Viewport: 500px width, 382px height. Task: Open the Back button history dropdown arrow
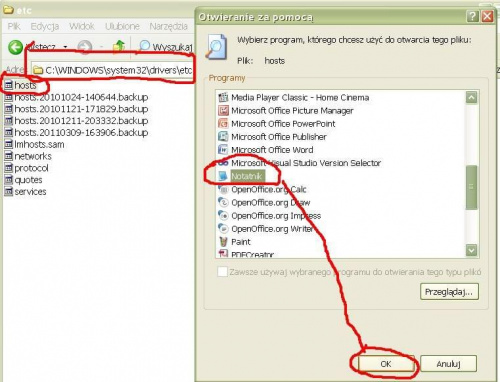[x=65, y=47]
